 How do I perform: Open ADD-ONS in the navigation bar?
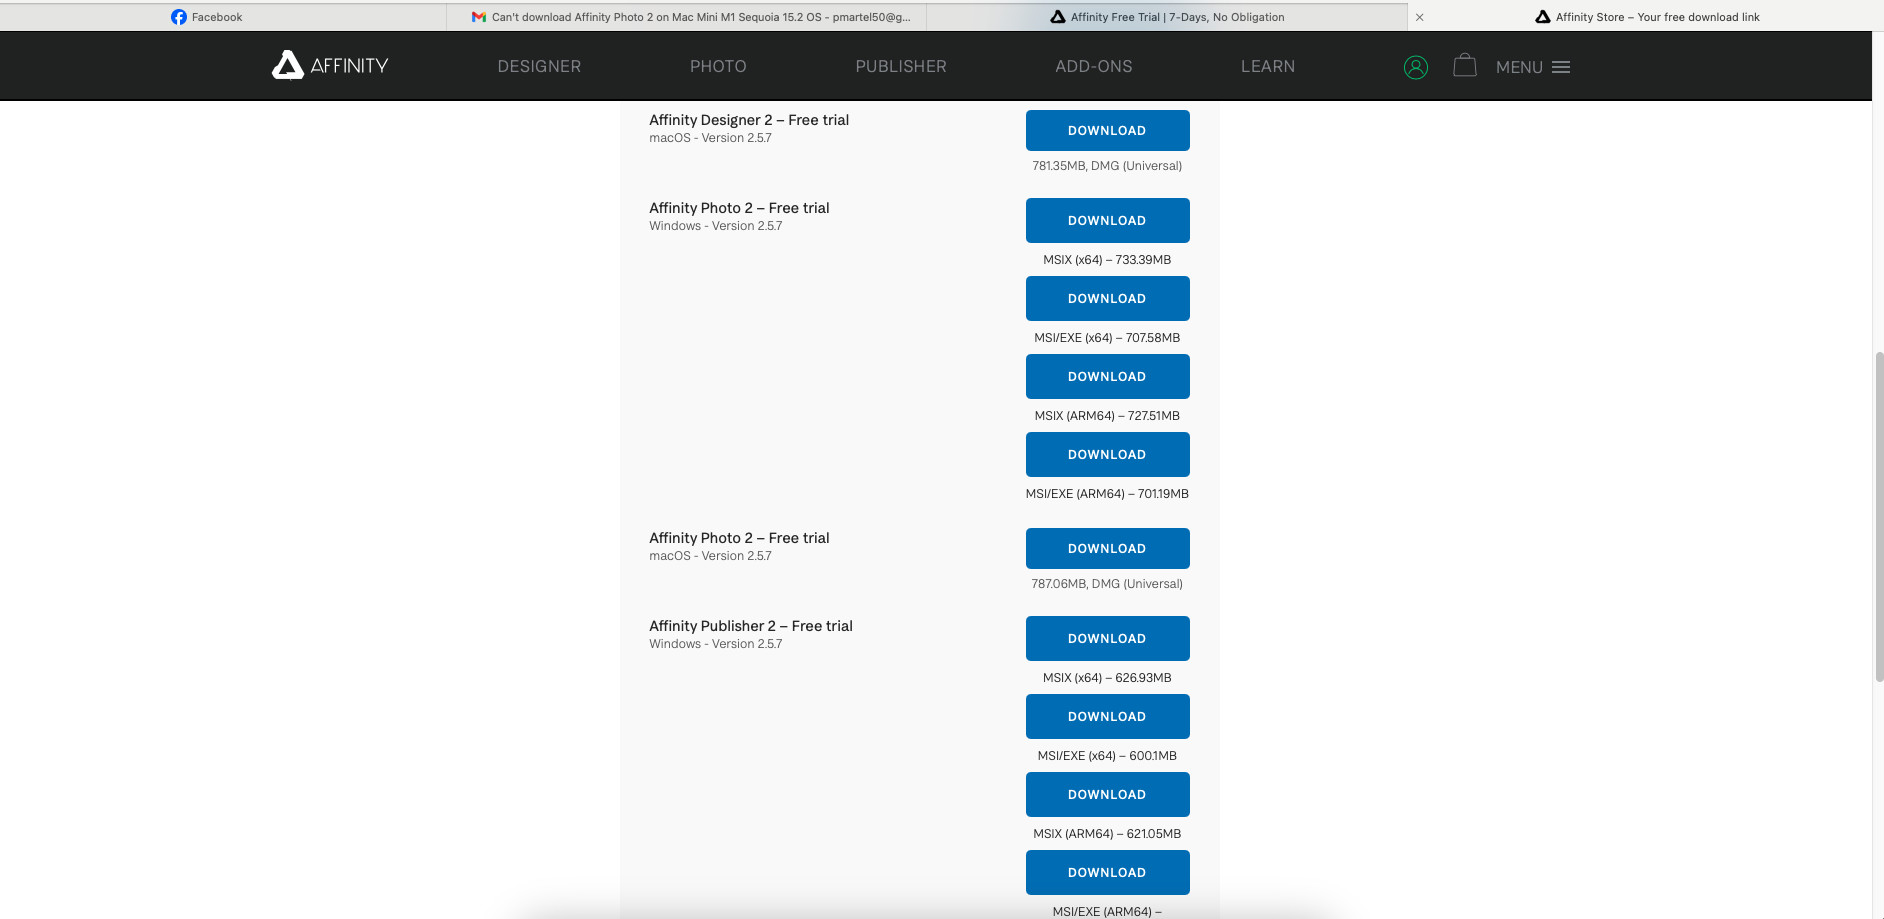1093,66
